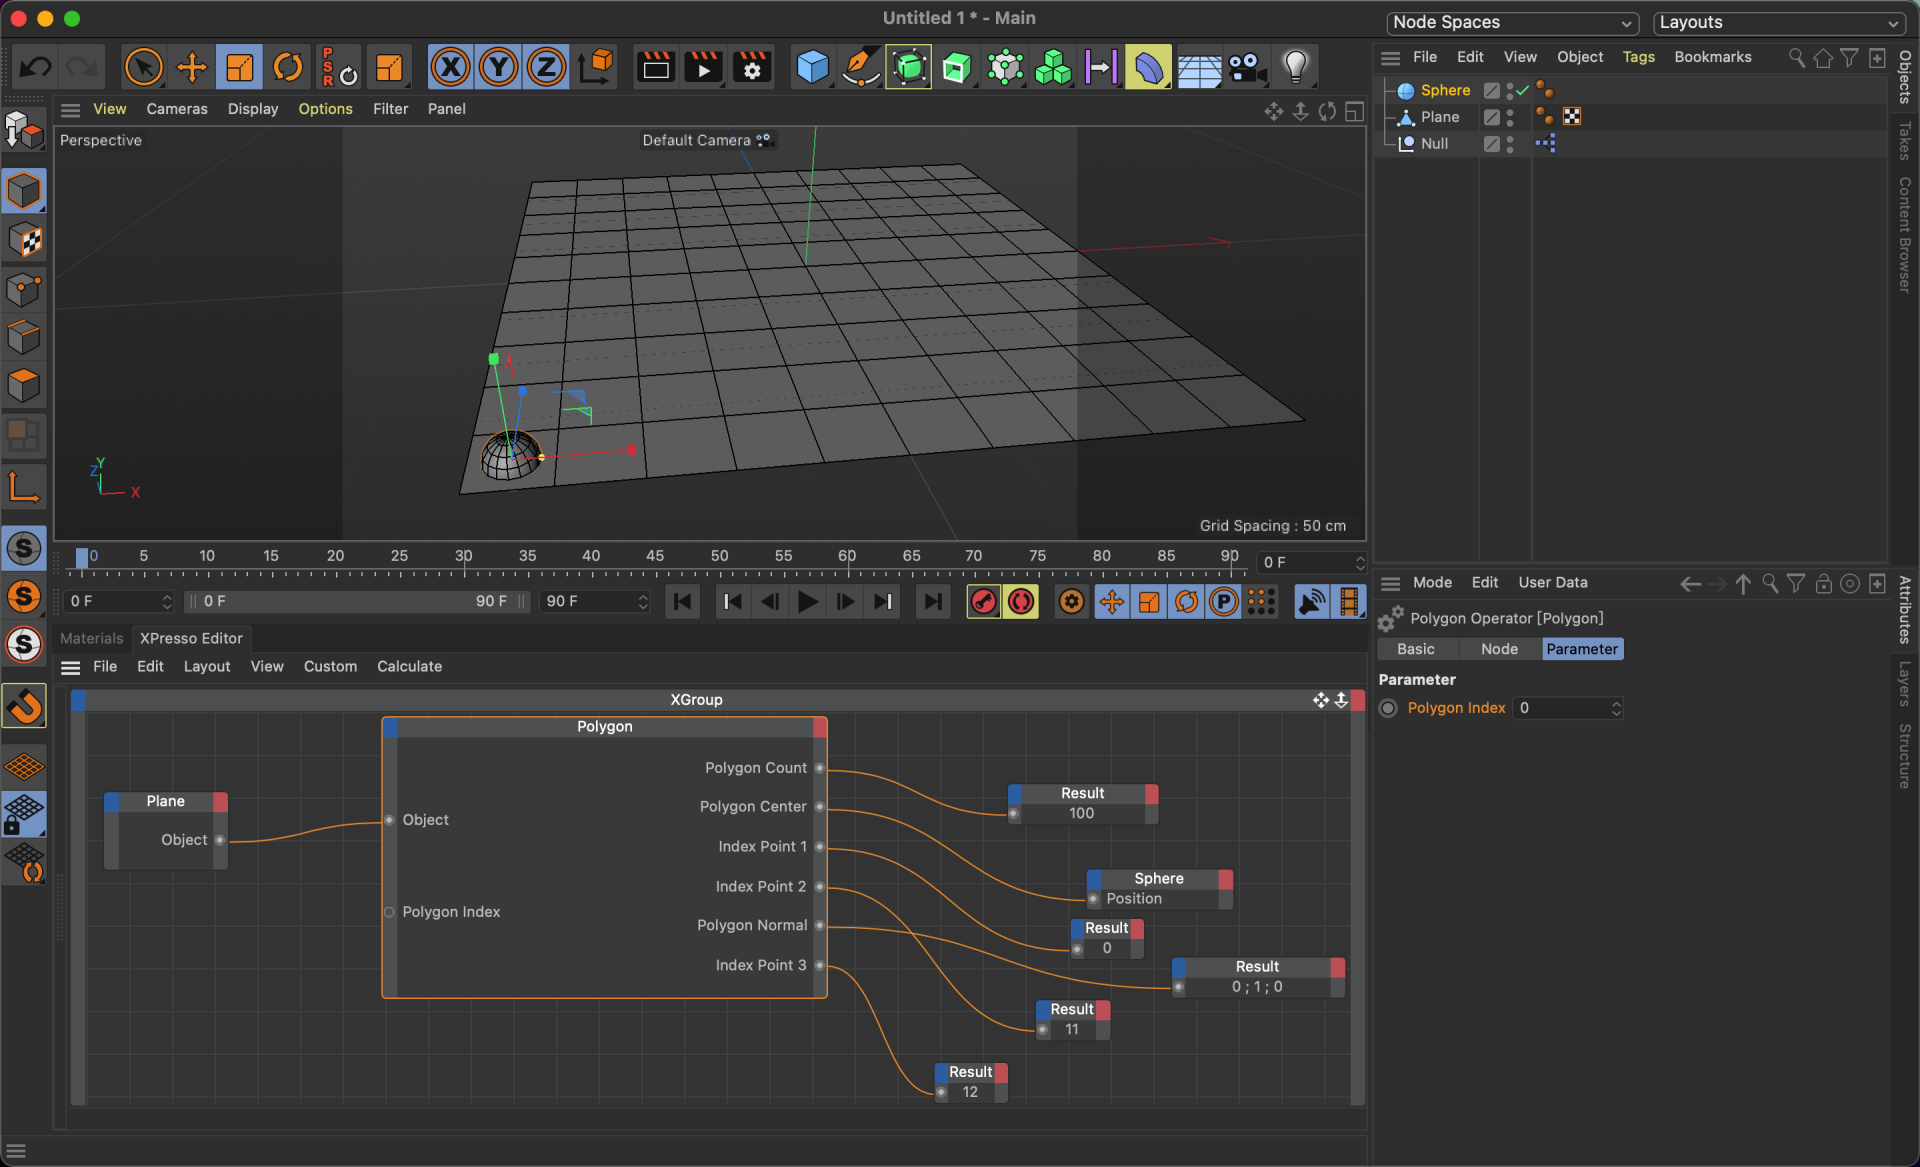Screen dimensions: 1920x1167
Task: Select the Move tool
Action: coord(191,67)
